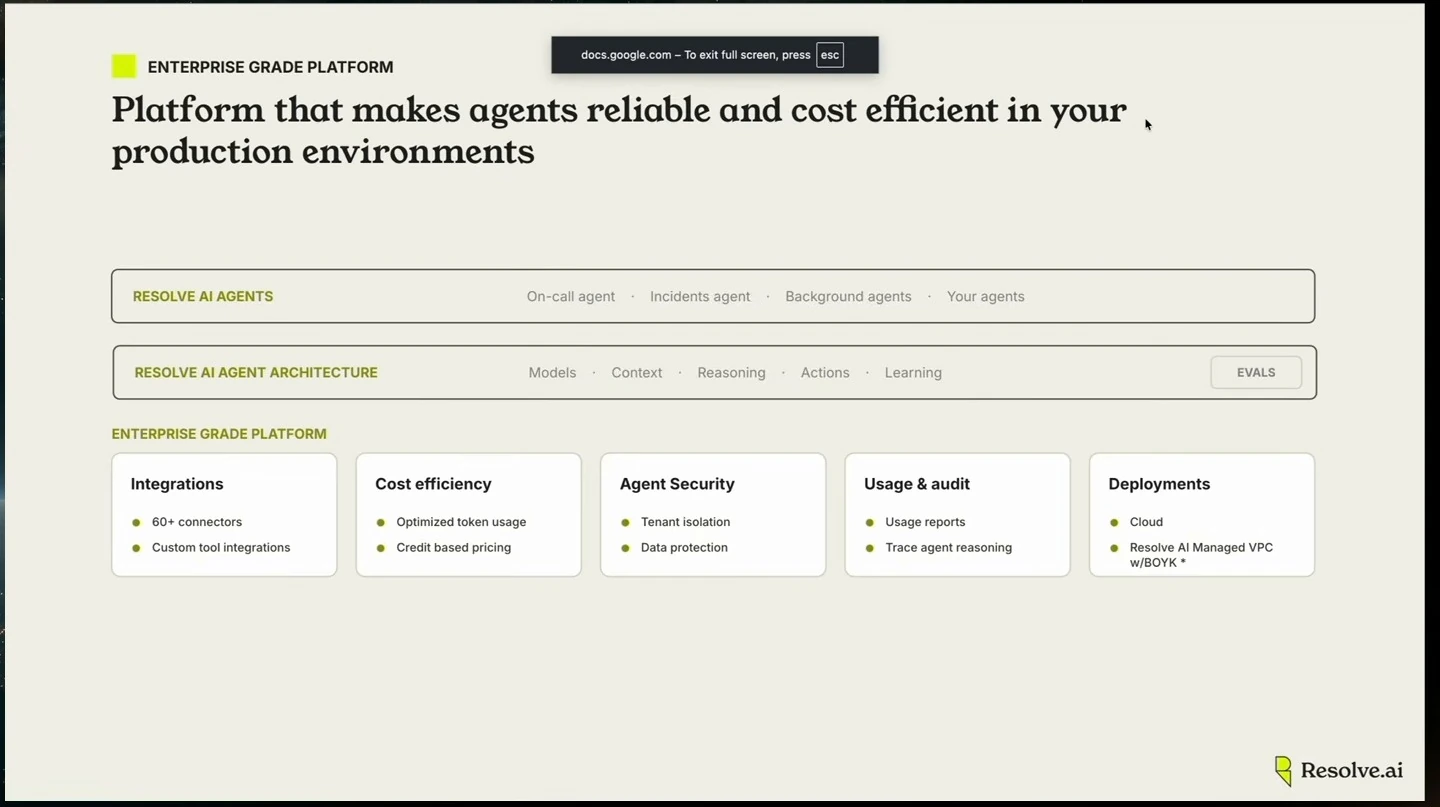Screen dimensions: 1440x807
Task: Click the 'docs.google.com' fullscreen notice text
Action: click(696, 55)
